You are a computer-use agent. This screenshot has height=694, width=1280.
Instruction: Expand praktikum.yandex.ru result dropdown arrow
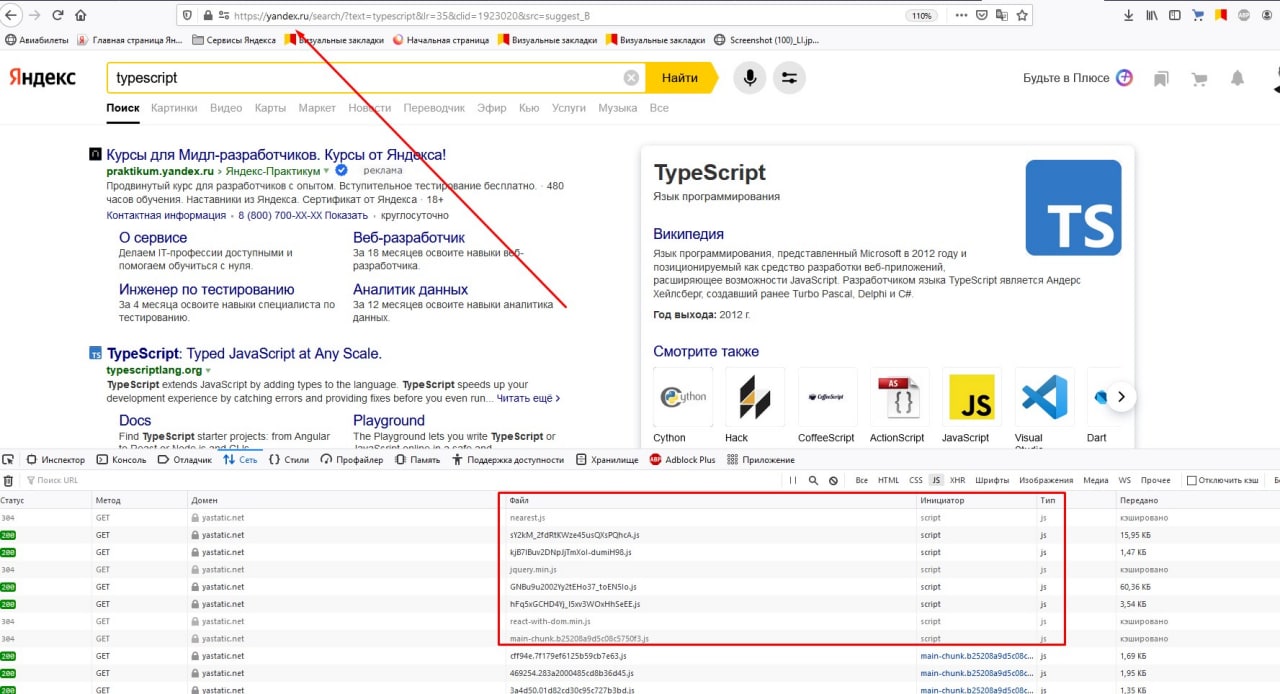pyautogui.click(x=326, y=171)
